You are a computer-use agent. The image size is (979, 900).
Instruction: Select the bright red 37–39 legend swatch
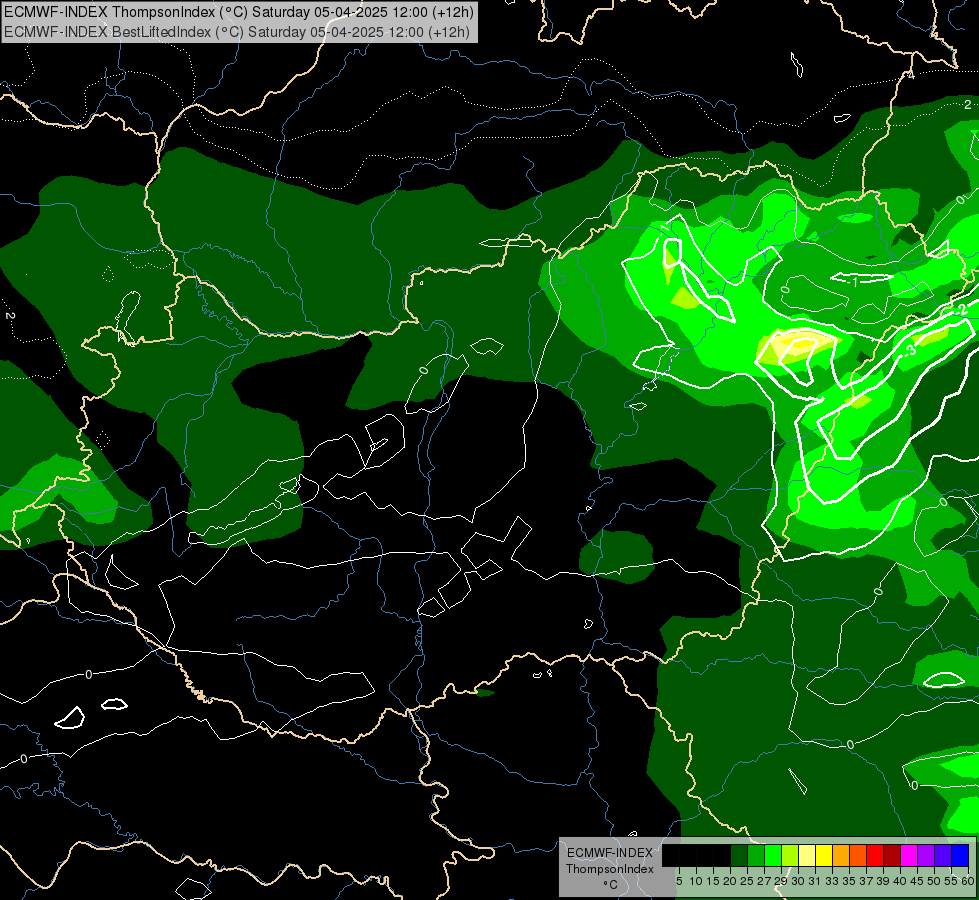[875, 855]
